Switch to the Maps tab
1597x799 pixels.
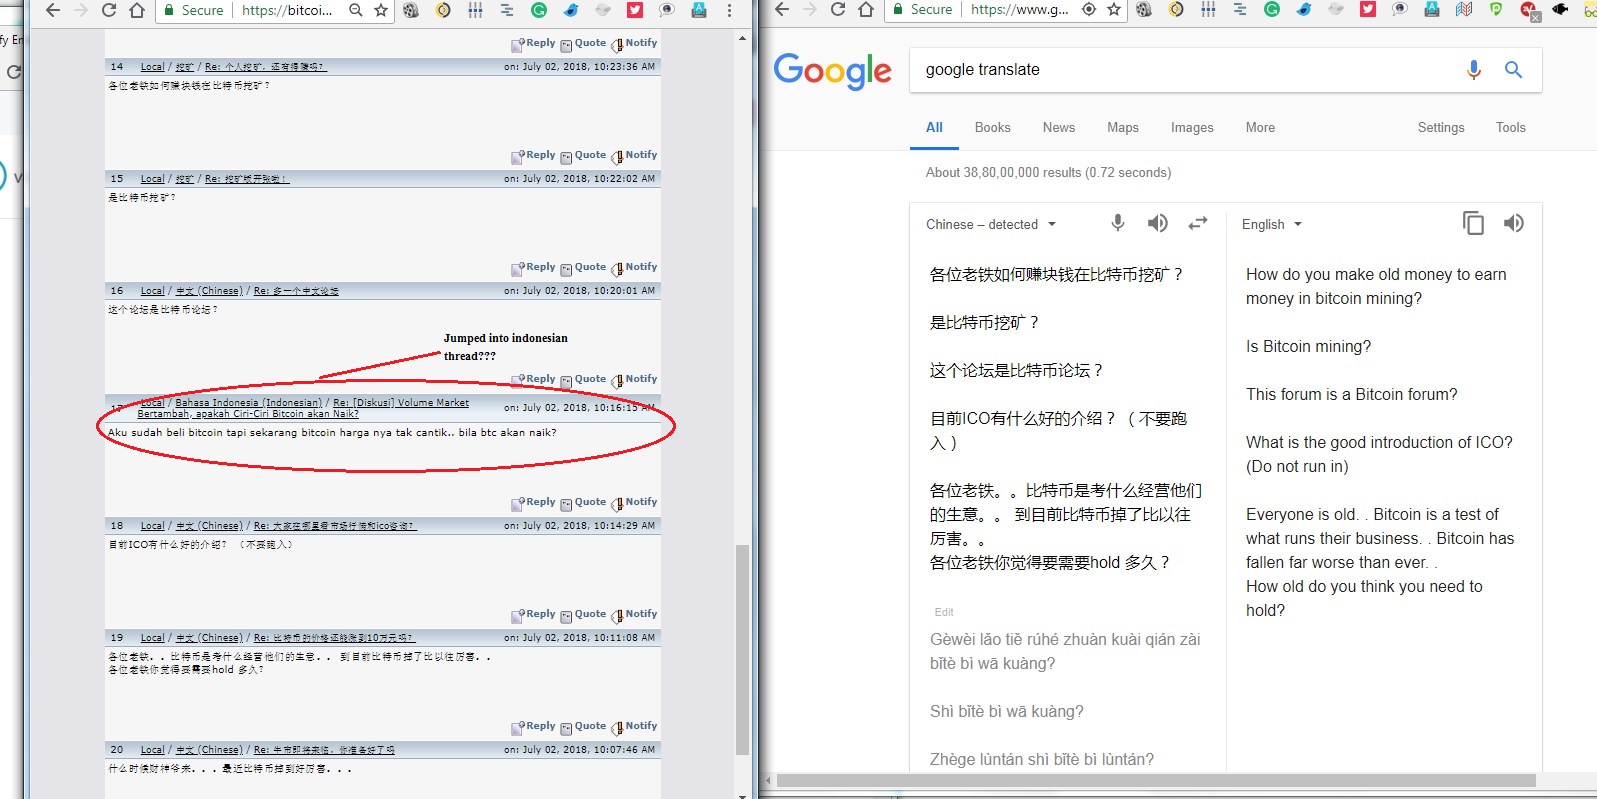tap(1123, 127)
